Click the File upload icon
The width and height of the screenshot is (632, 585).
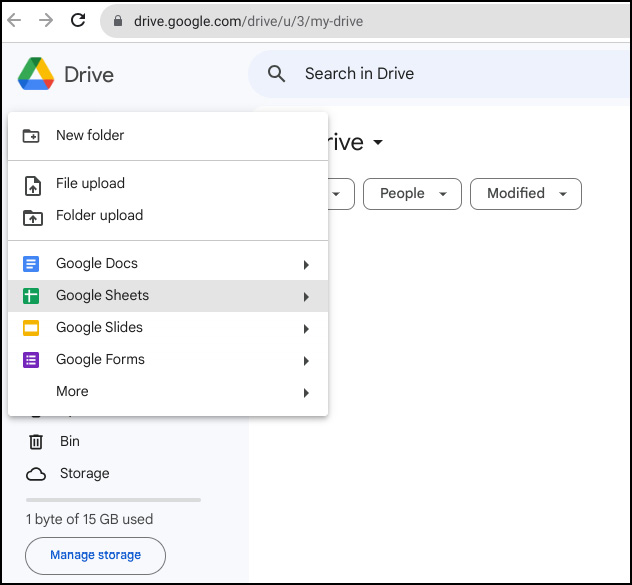tap(33, 186)
